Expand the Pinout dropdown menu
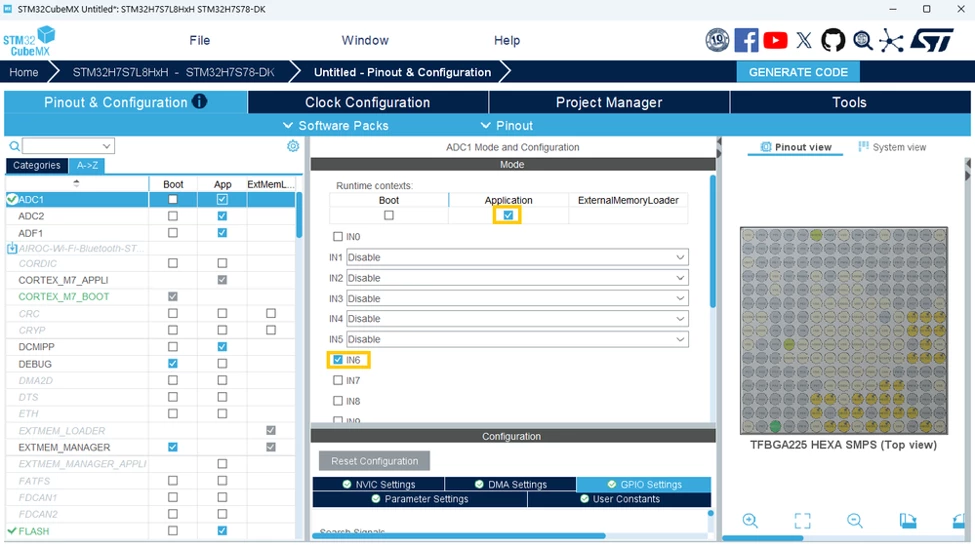975x547 pixels. pyautogui.click(x=507, y=126)
